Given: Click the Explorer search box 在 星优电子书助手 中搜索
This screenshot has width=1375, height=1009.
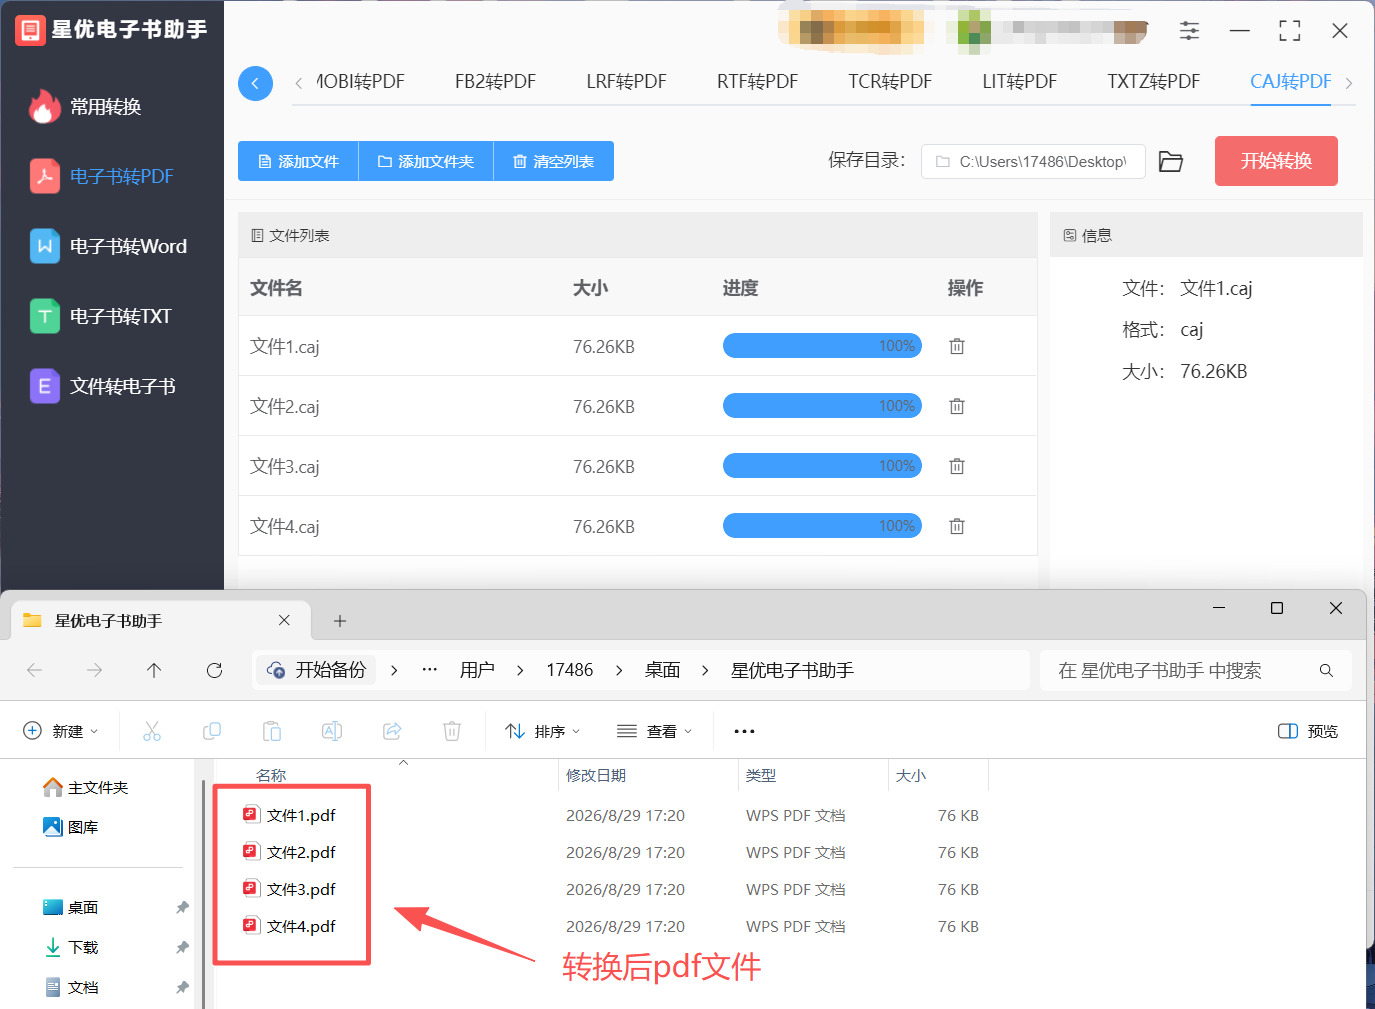Looking at the screenshot, I should (1196, 670).
